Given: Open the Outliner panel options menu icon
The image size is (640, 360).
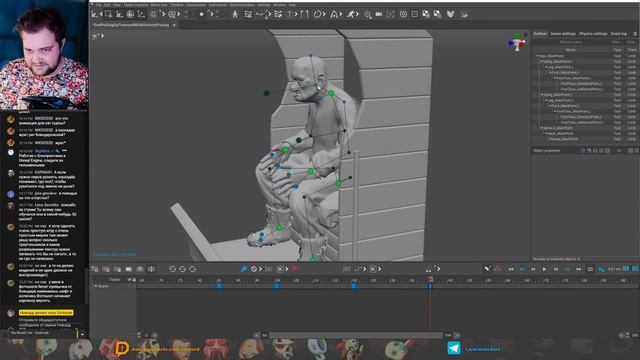Looking at the screenshot, I should tap(635, 33).
